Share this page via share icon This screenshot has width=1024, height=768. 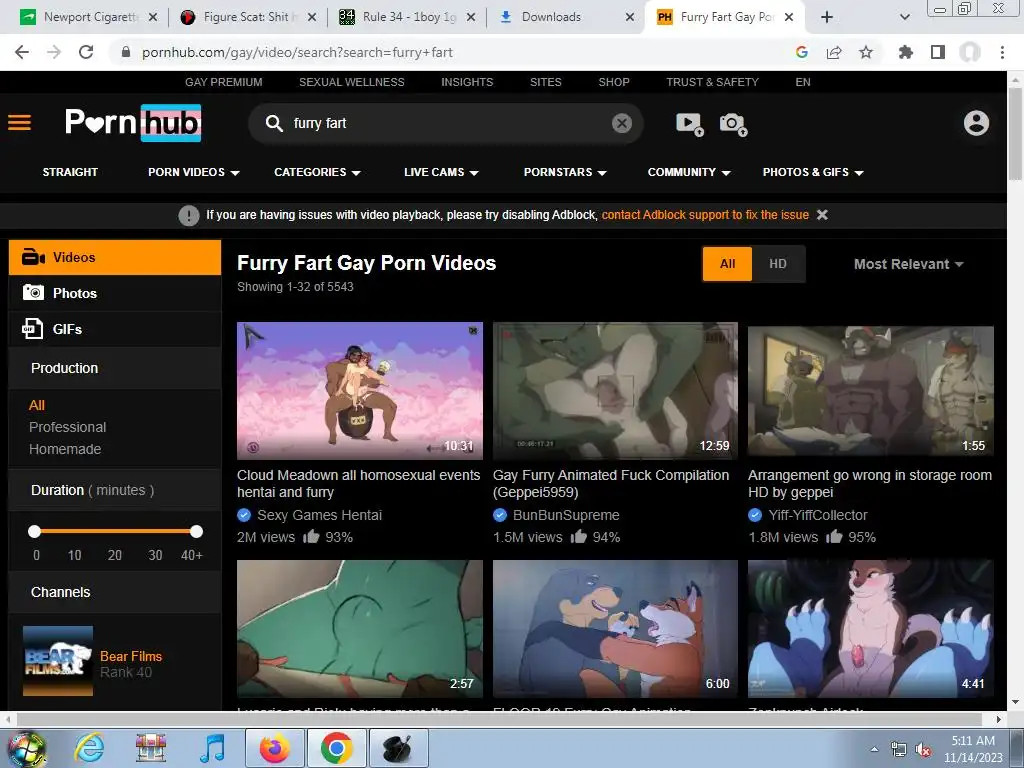point(834,52)
